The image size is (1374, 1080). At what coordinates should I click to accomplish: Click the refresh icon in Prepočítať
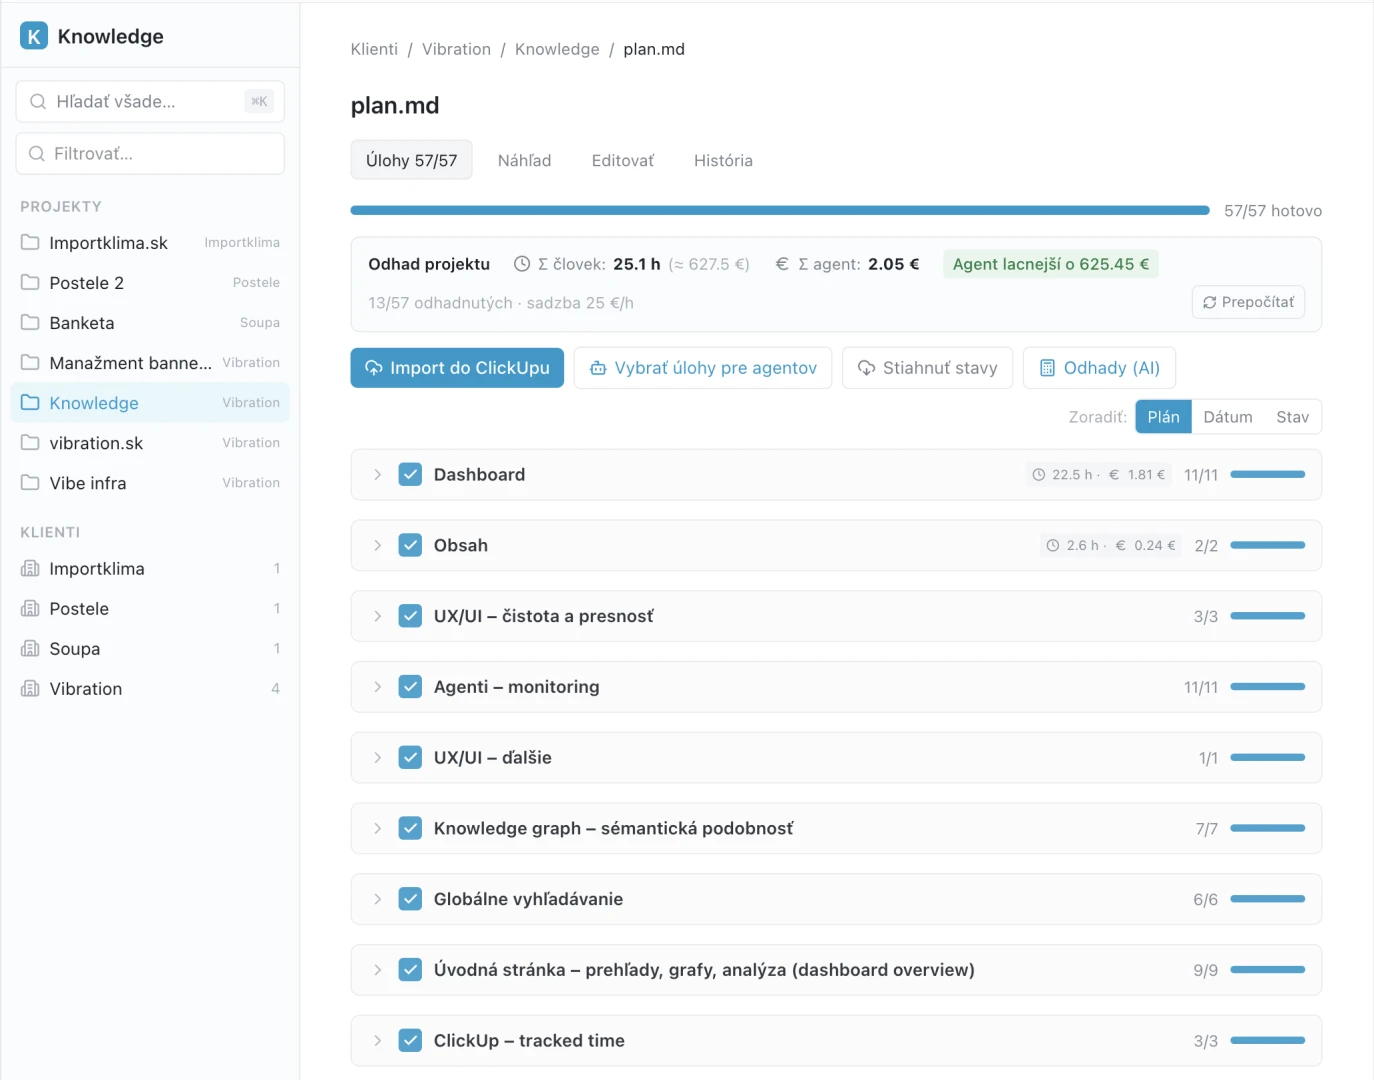[x=1210, y=302]
